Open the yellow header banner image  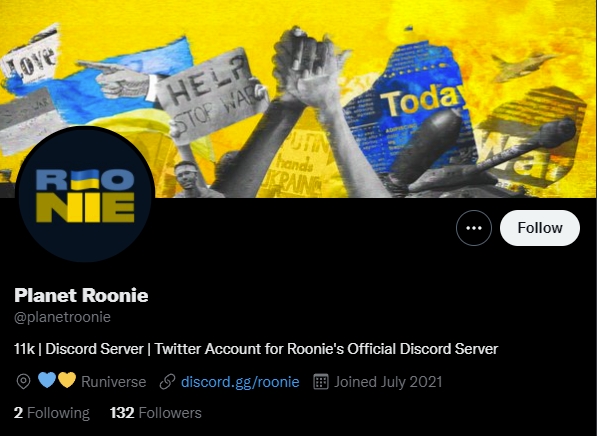pyautogui.click(x=298, y=99)
